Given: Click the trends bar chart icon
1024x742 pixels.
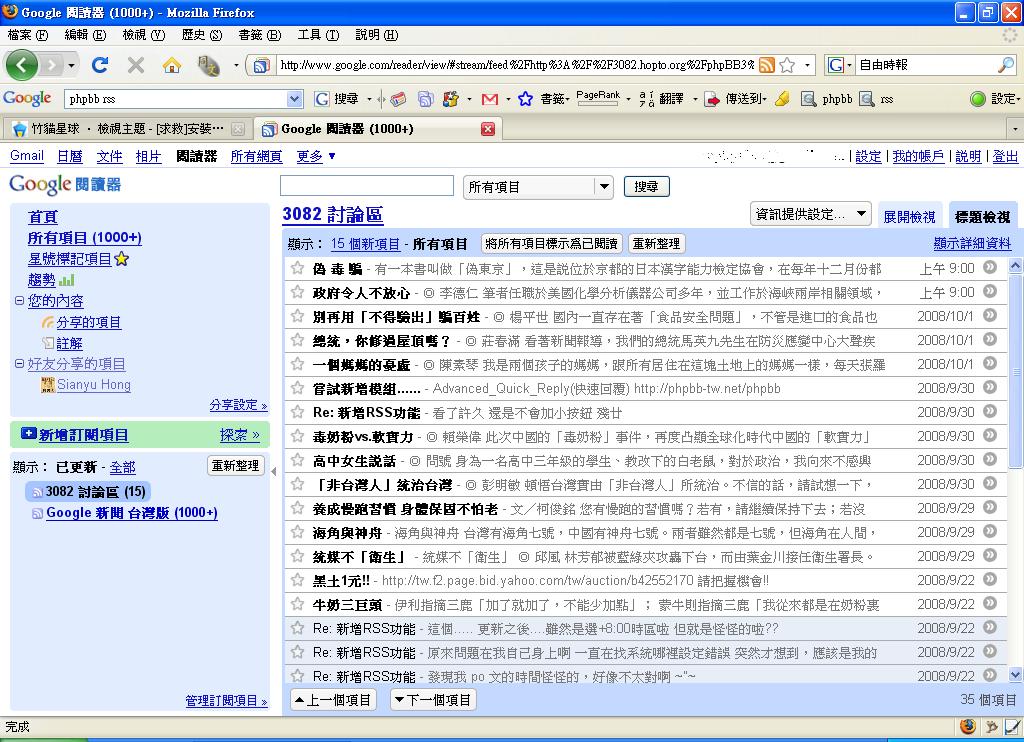Looking at the screenshot, I should [67, 280].
